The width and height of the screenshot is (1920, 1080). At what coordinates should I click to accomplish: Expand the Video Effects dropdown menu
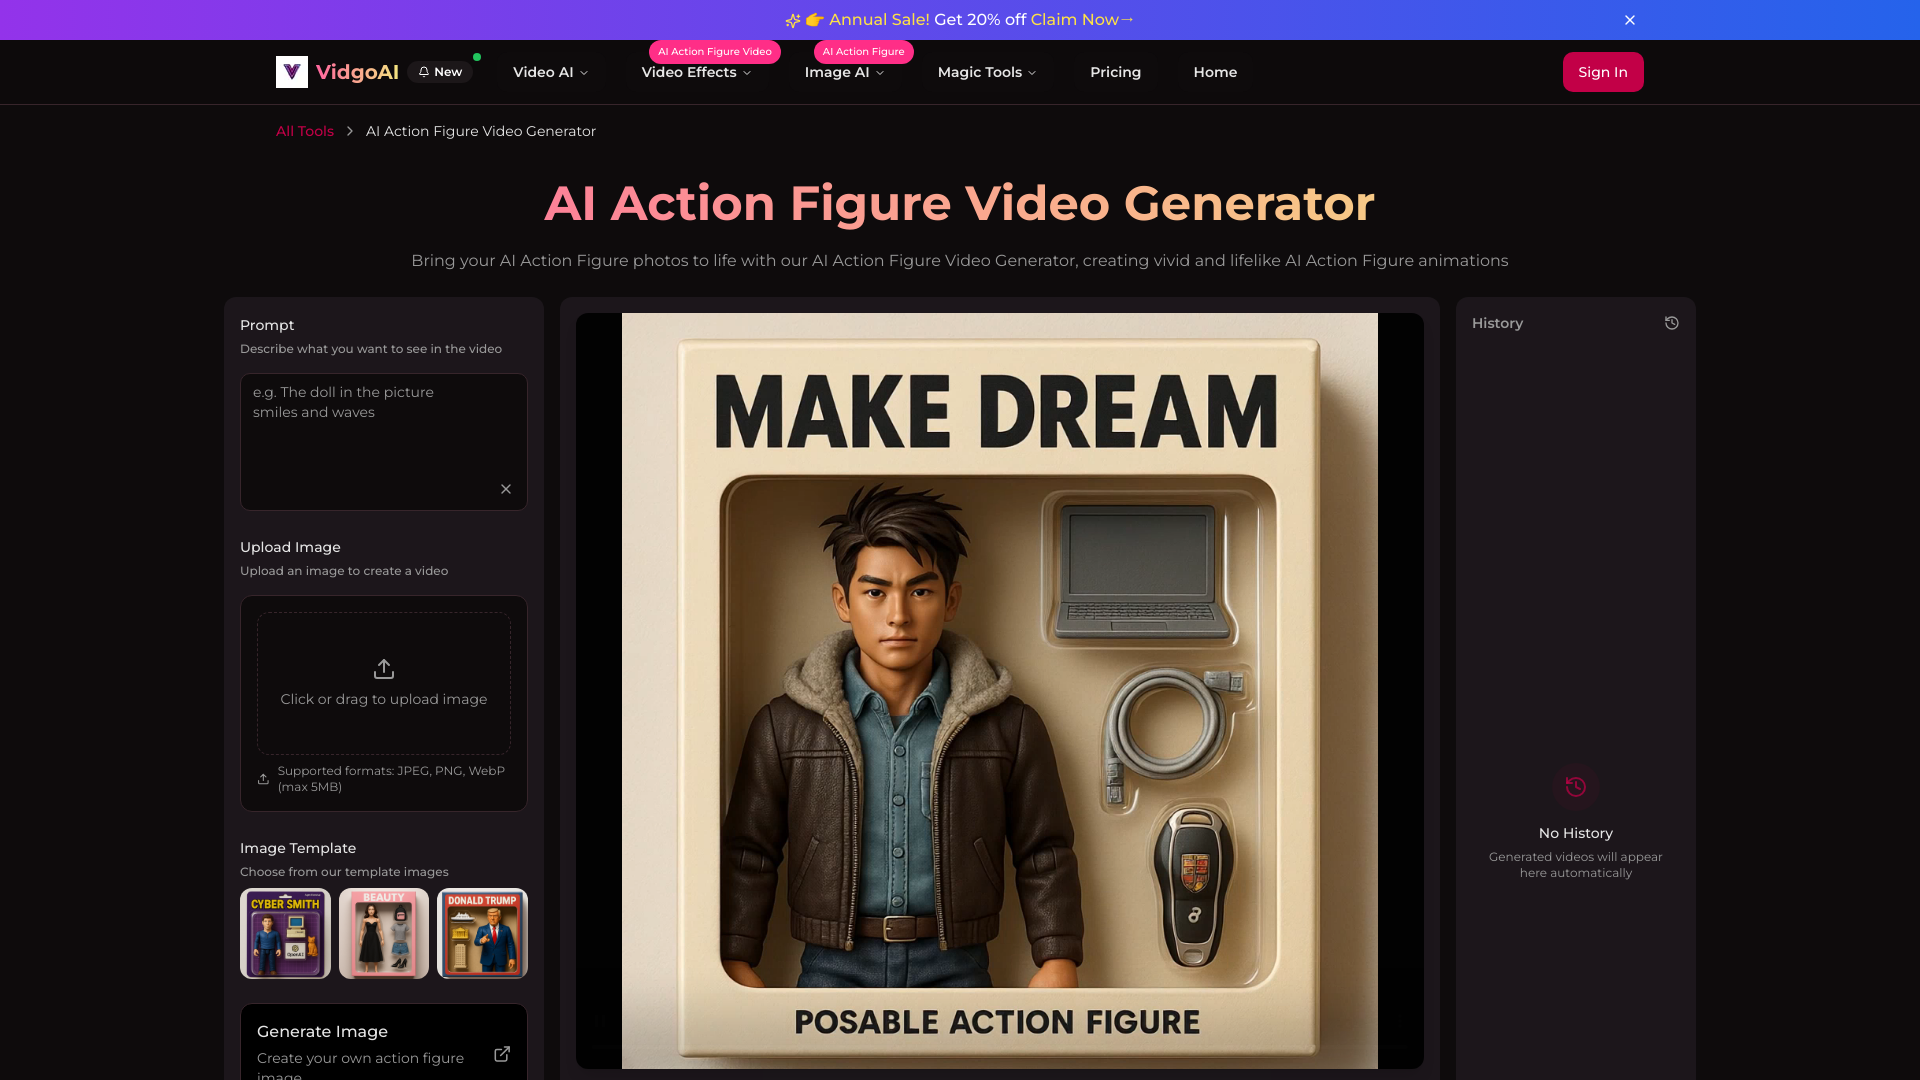click(696, 72)
